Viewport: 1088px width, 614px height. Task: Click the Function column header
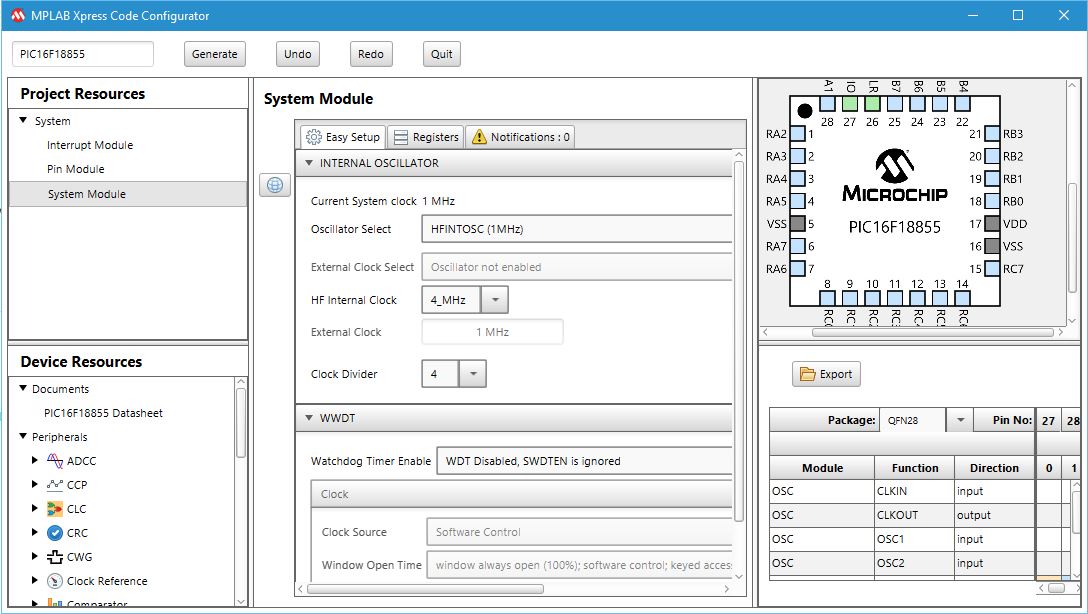[x=915, y=468]
